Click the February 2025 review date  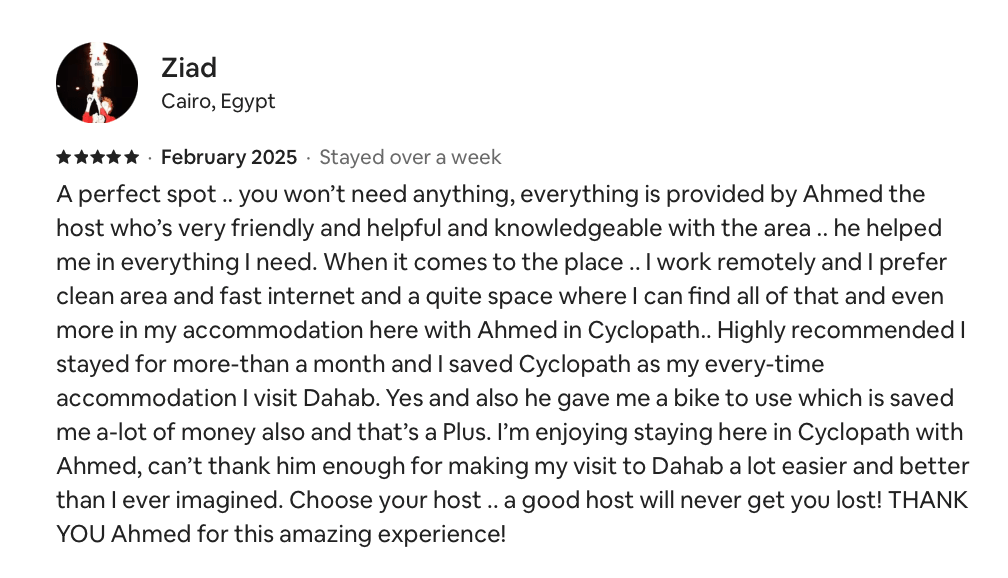229,157
